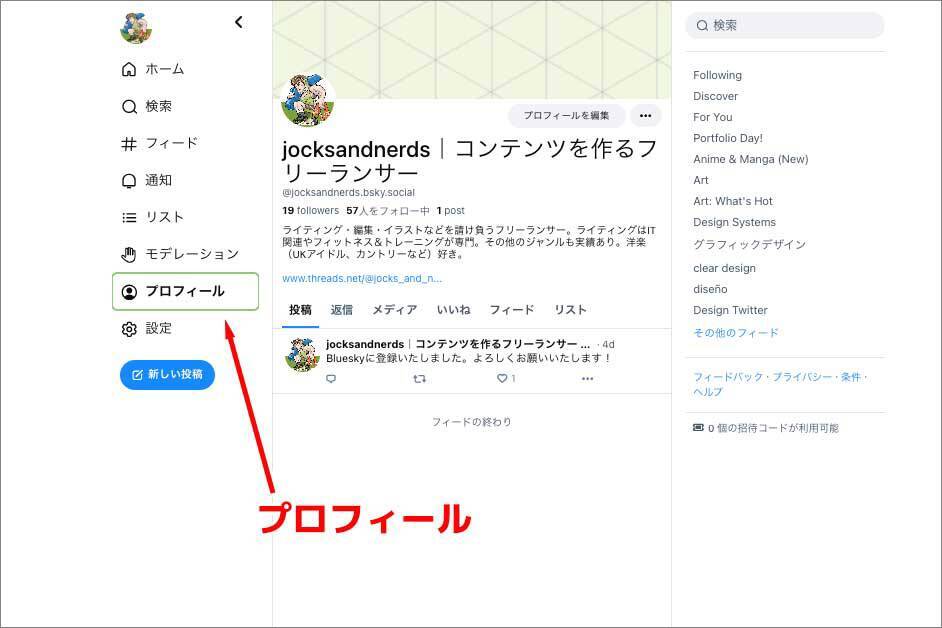942x628 pixels.
Task: Click the repost icon on the post
Action: (419, 379)
